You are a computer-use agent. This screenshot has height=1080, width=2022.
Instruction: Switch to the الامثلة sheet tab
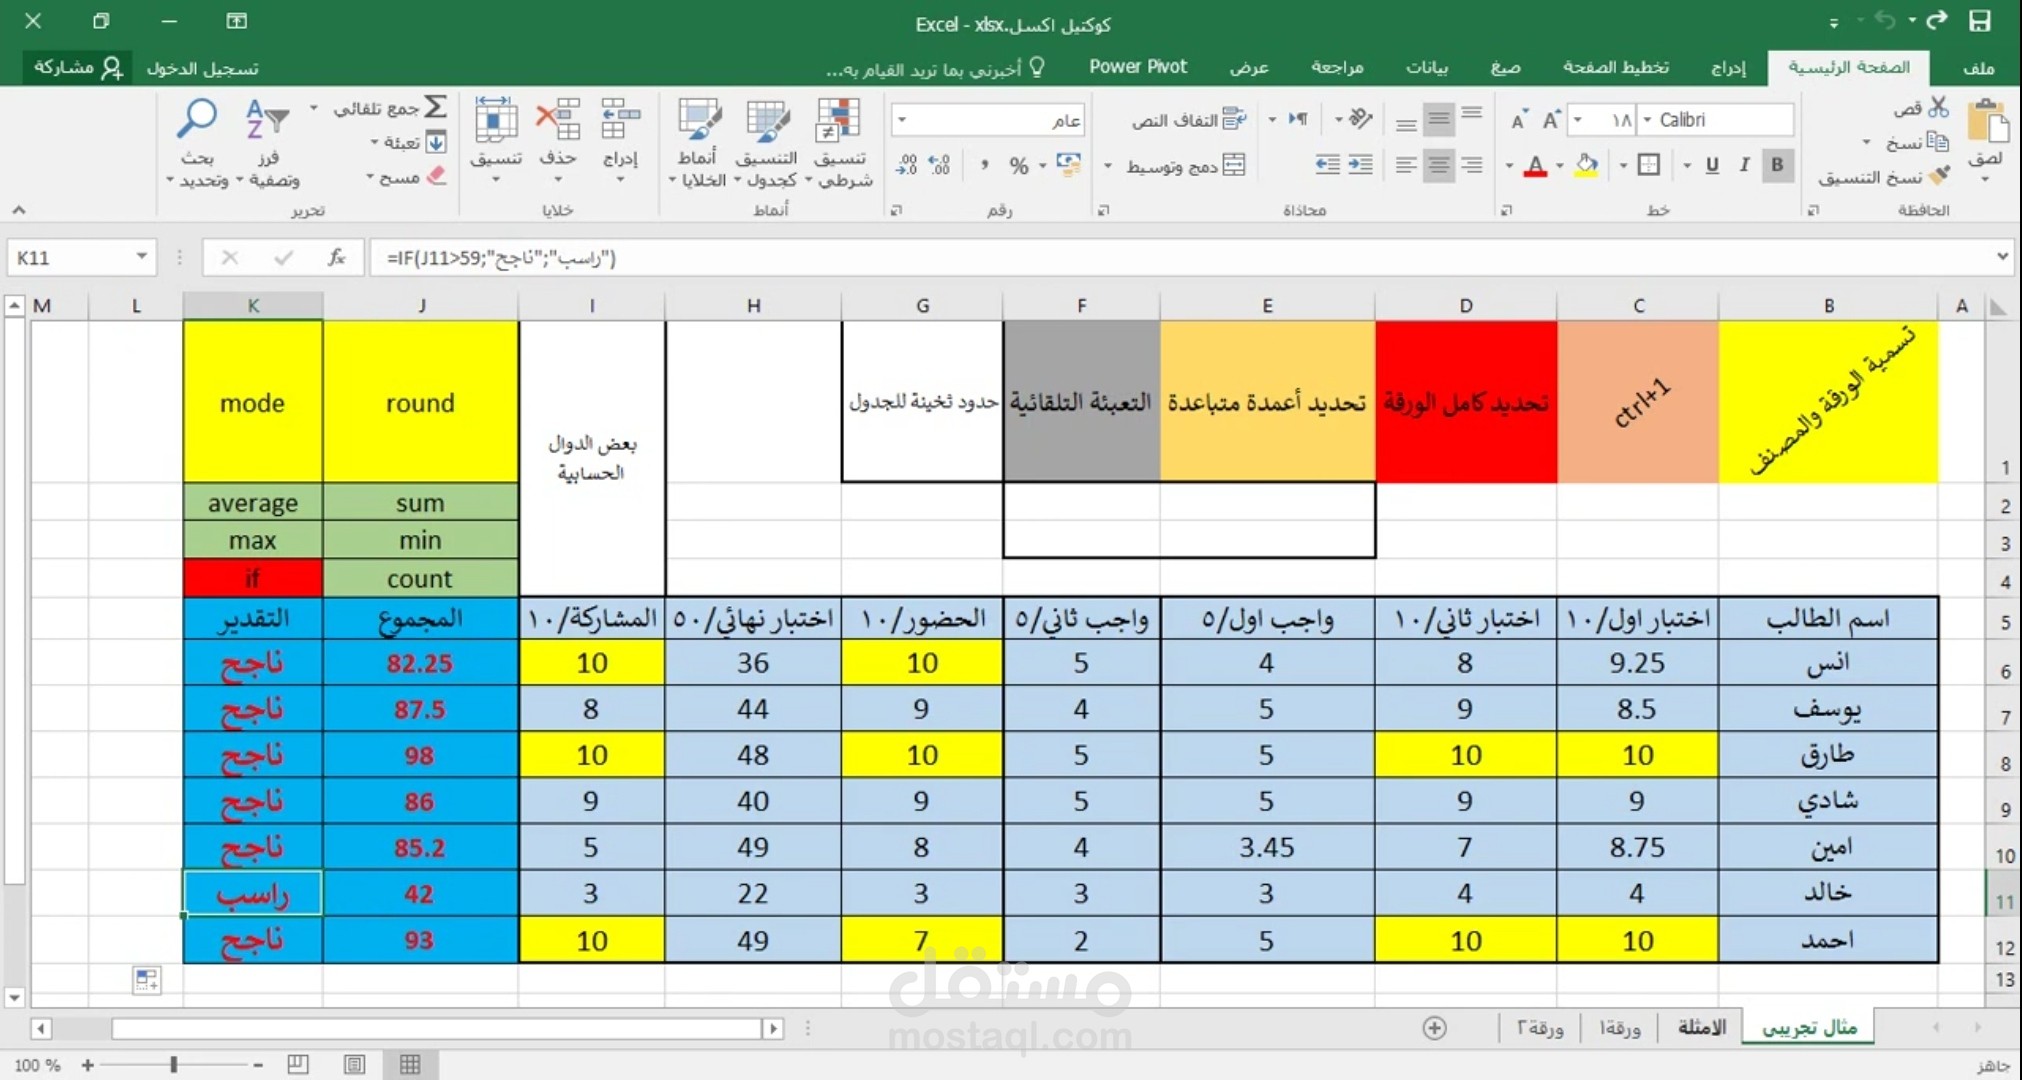click(1701, 1027)
